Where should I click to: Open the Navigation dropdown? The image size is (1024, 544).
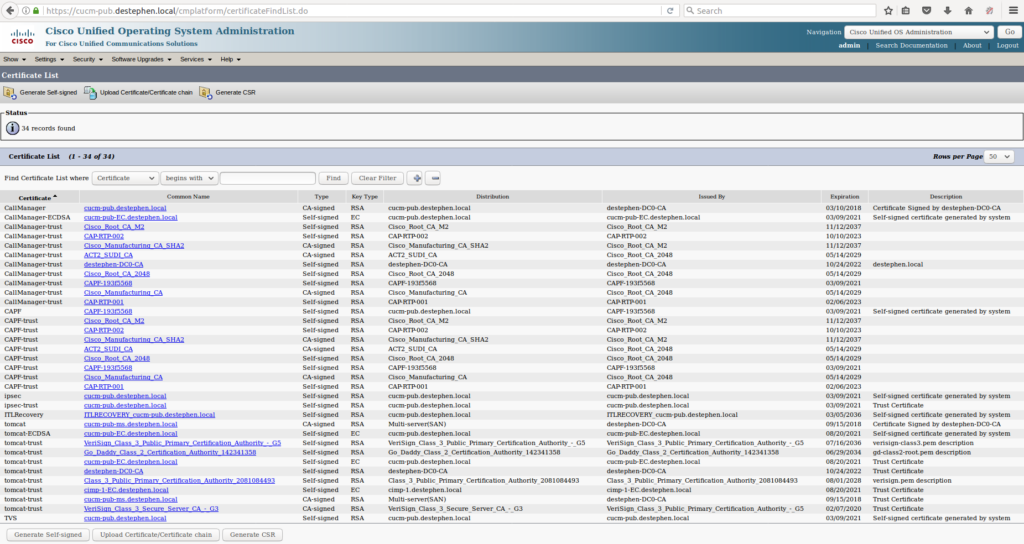click(919, 32)
